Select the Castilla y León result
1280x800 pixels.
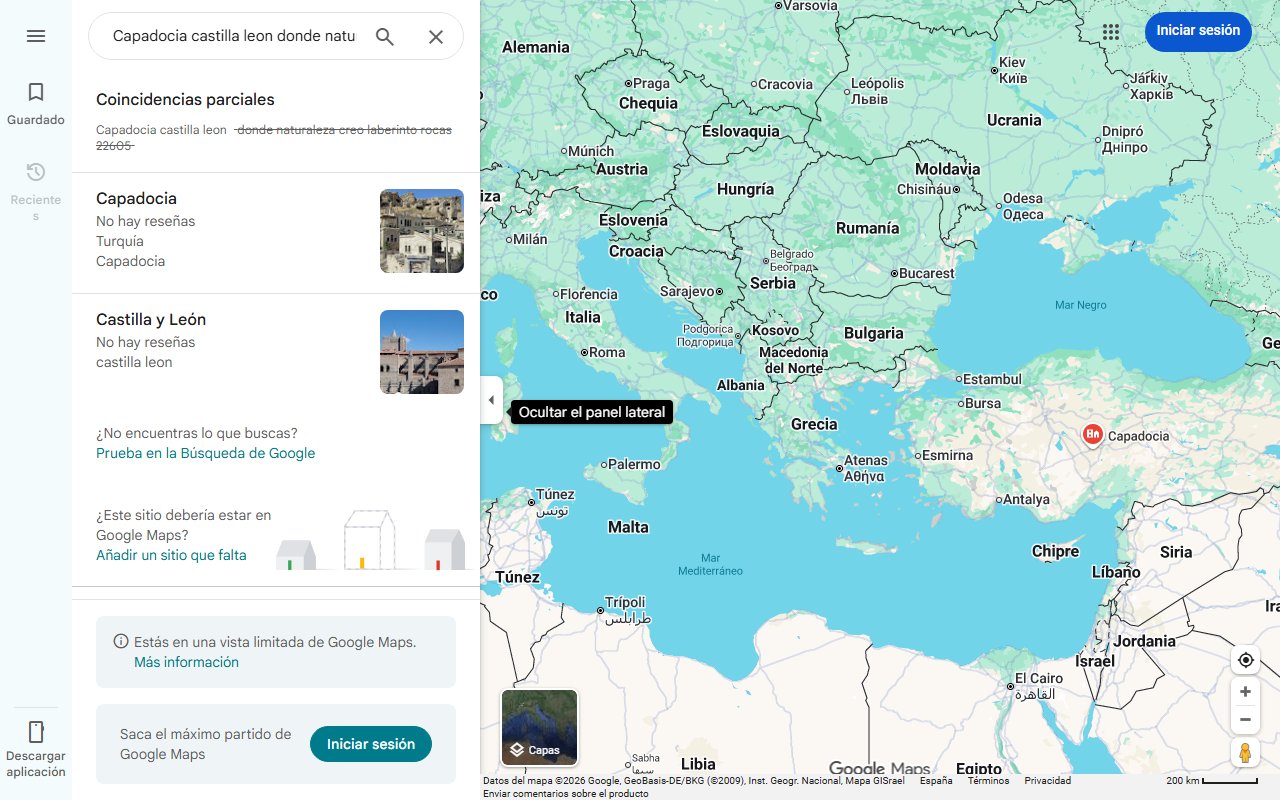pyautogui.click(x=151, y=320)
